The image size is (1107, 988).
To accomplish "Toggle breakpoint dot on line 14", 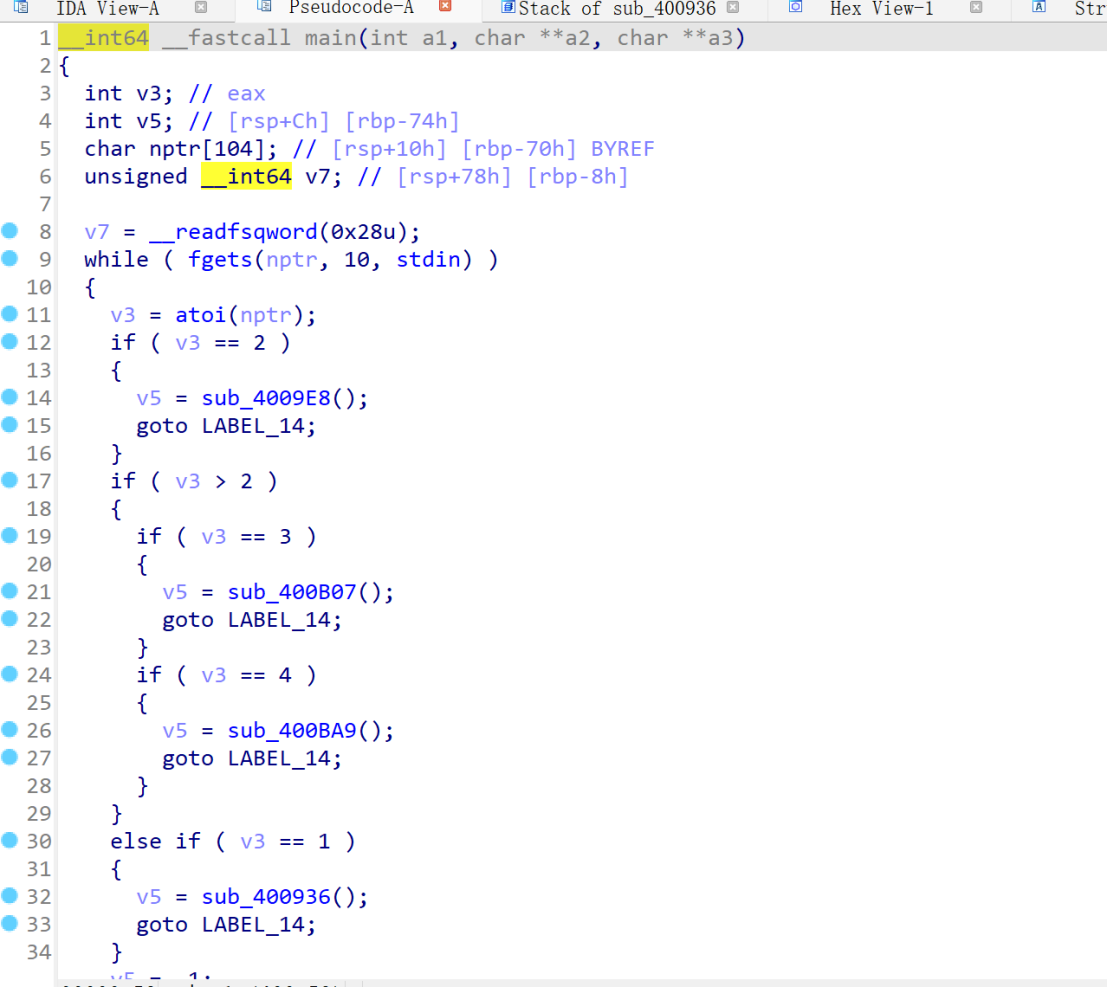I will click(x=10, y=397).
